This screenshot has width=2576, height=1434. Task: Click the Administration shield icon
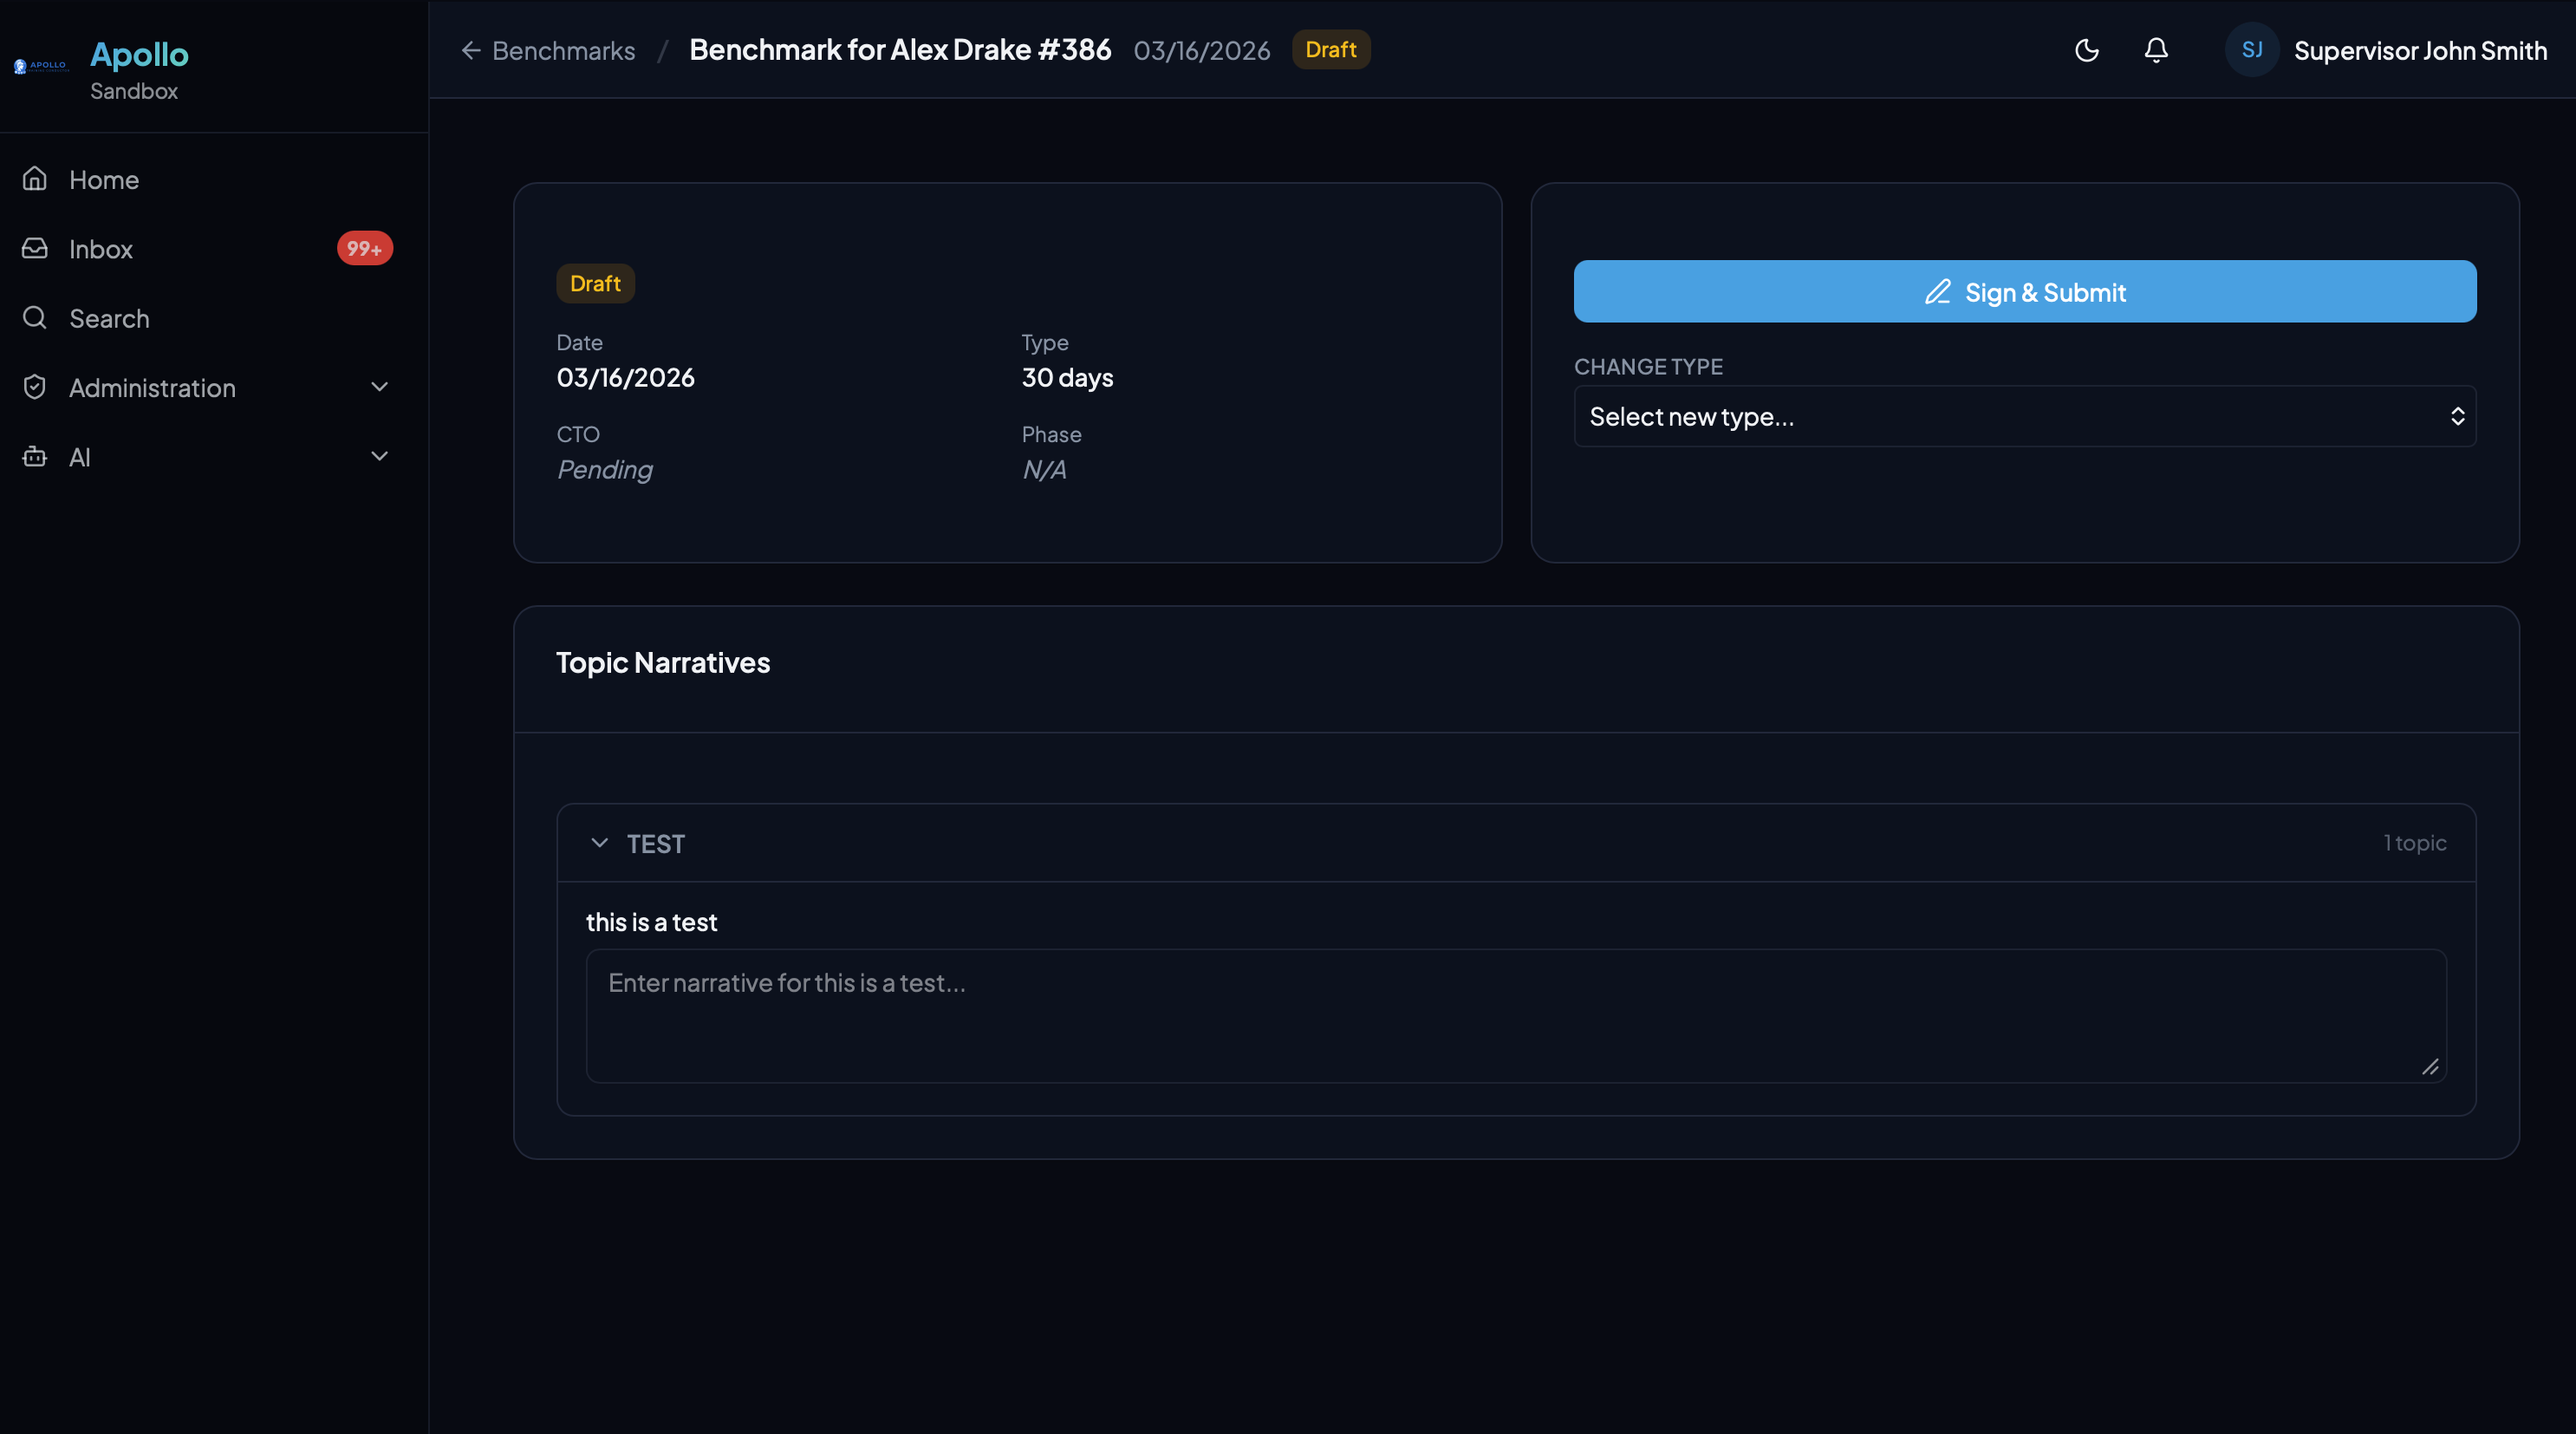coord(35,387)
